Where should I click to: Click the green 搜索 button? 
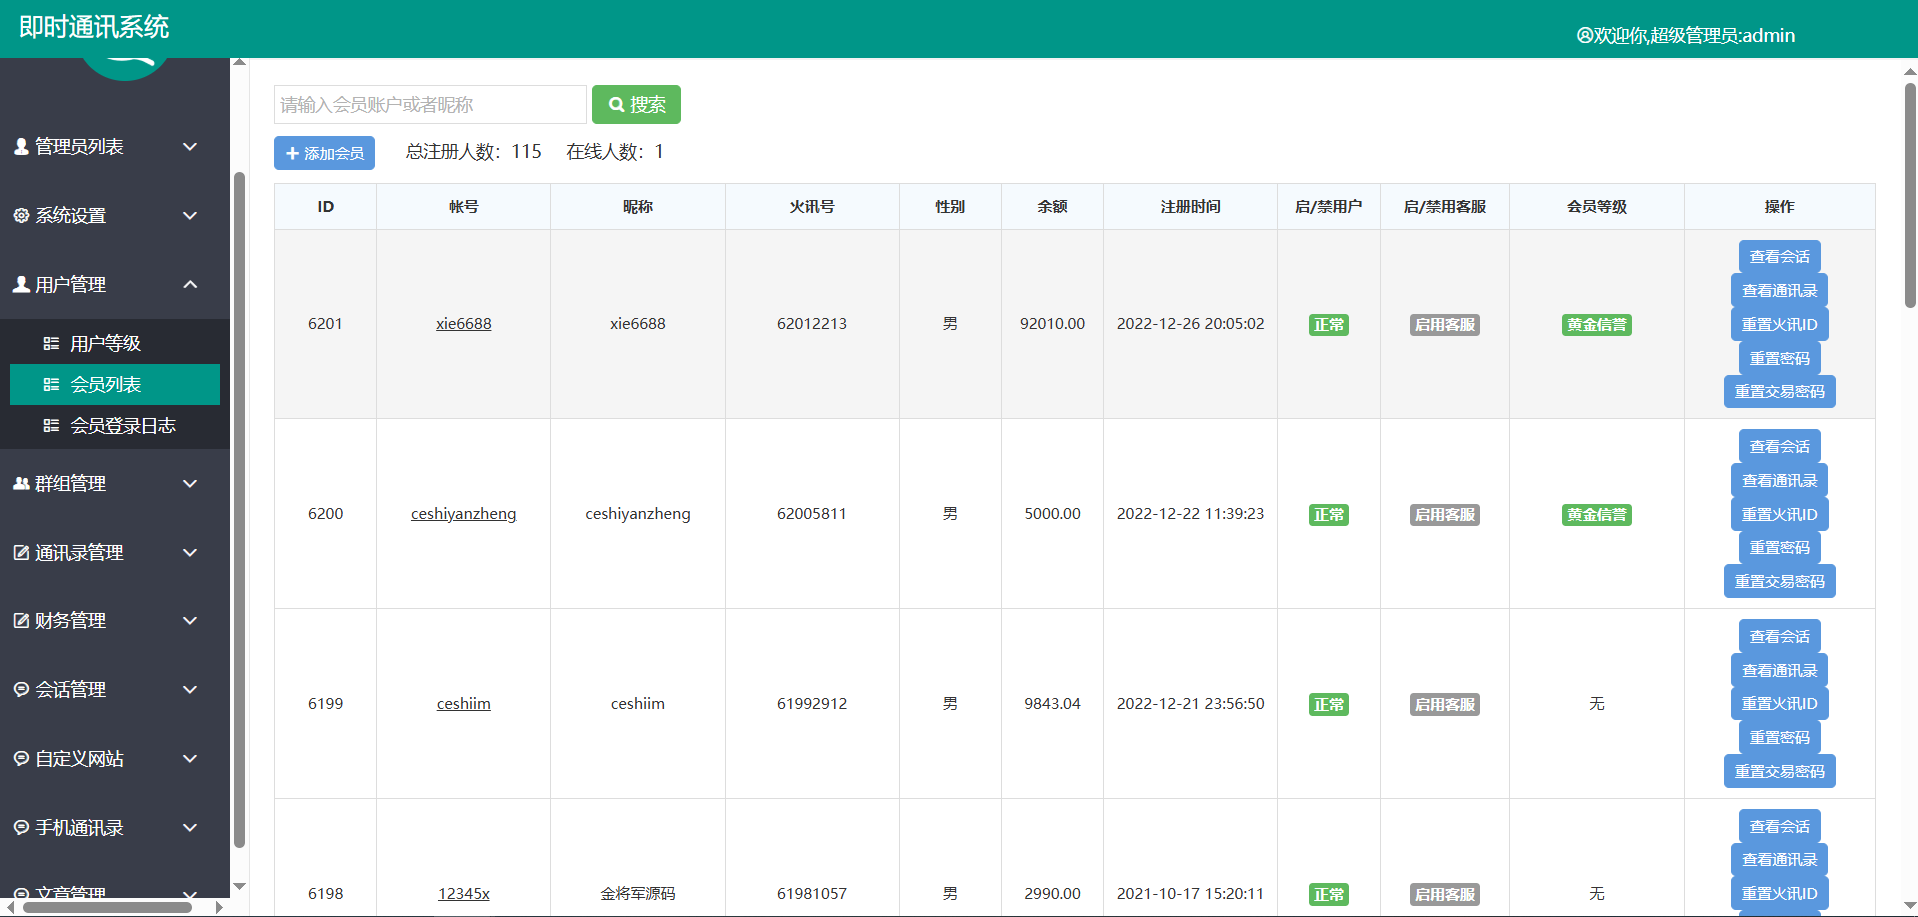coord(636,105)
